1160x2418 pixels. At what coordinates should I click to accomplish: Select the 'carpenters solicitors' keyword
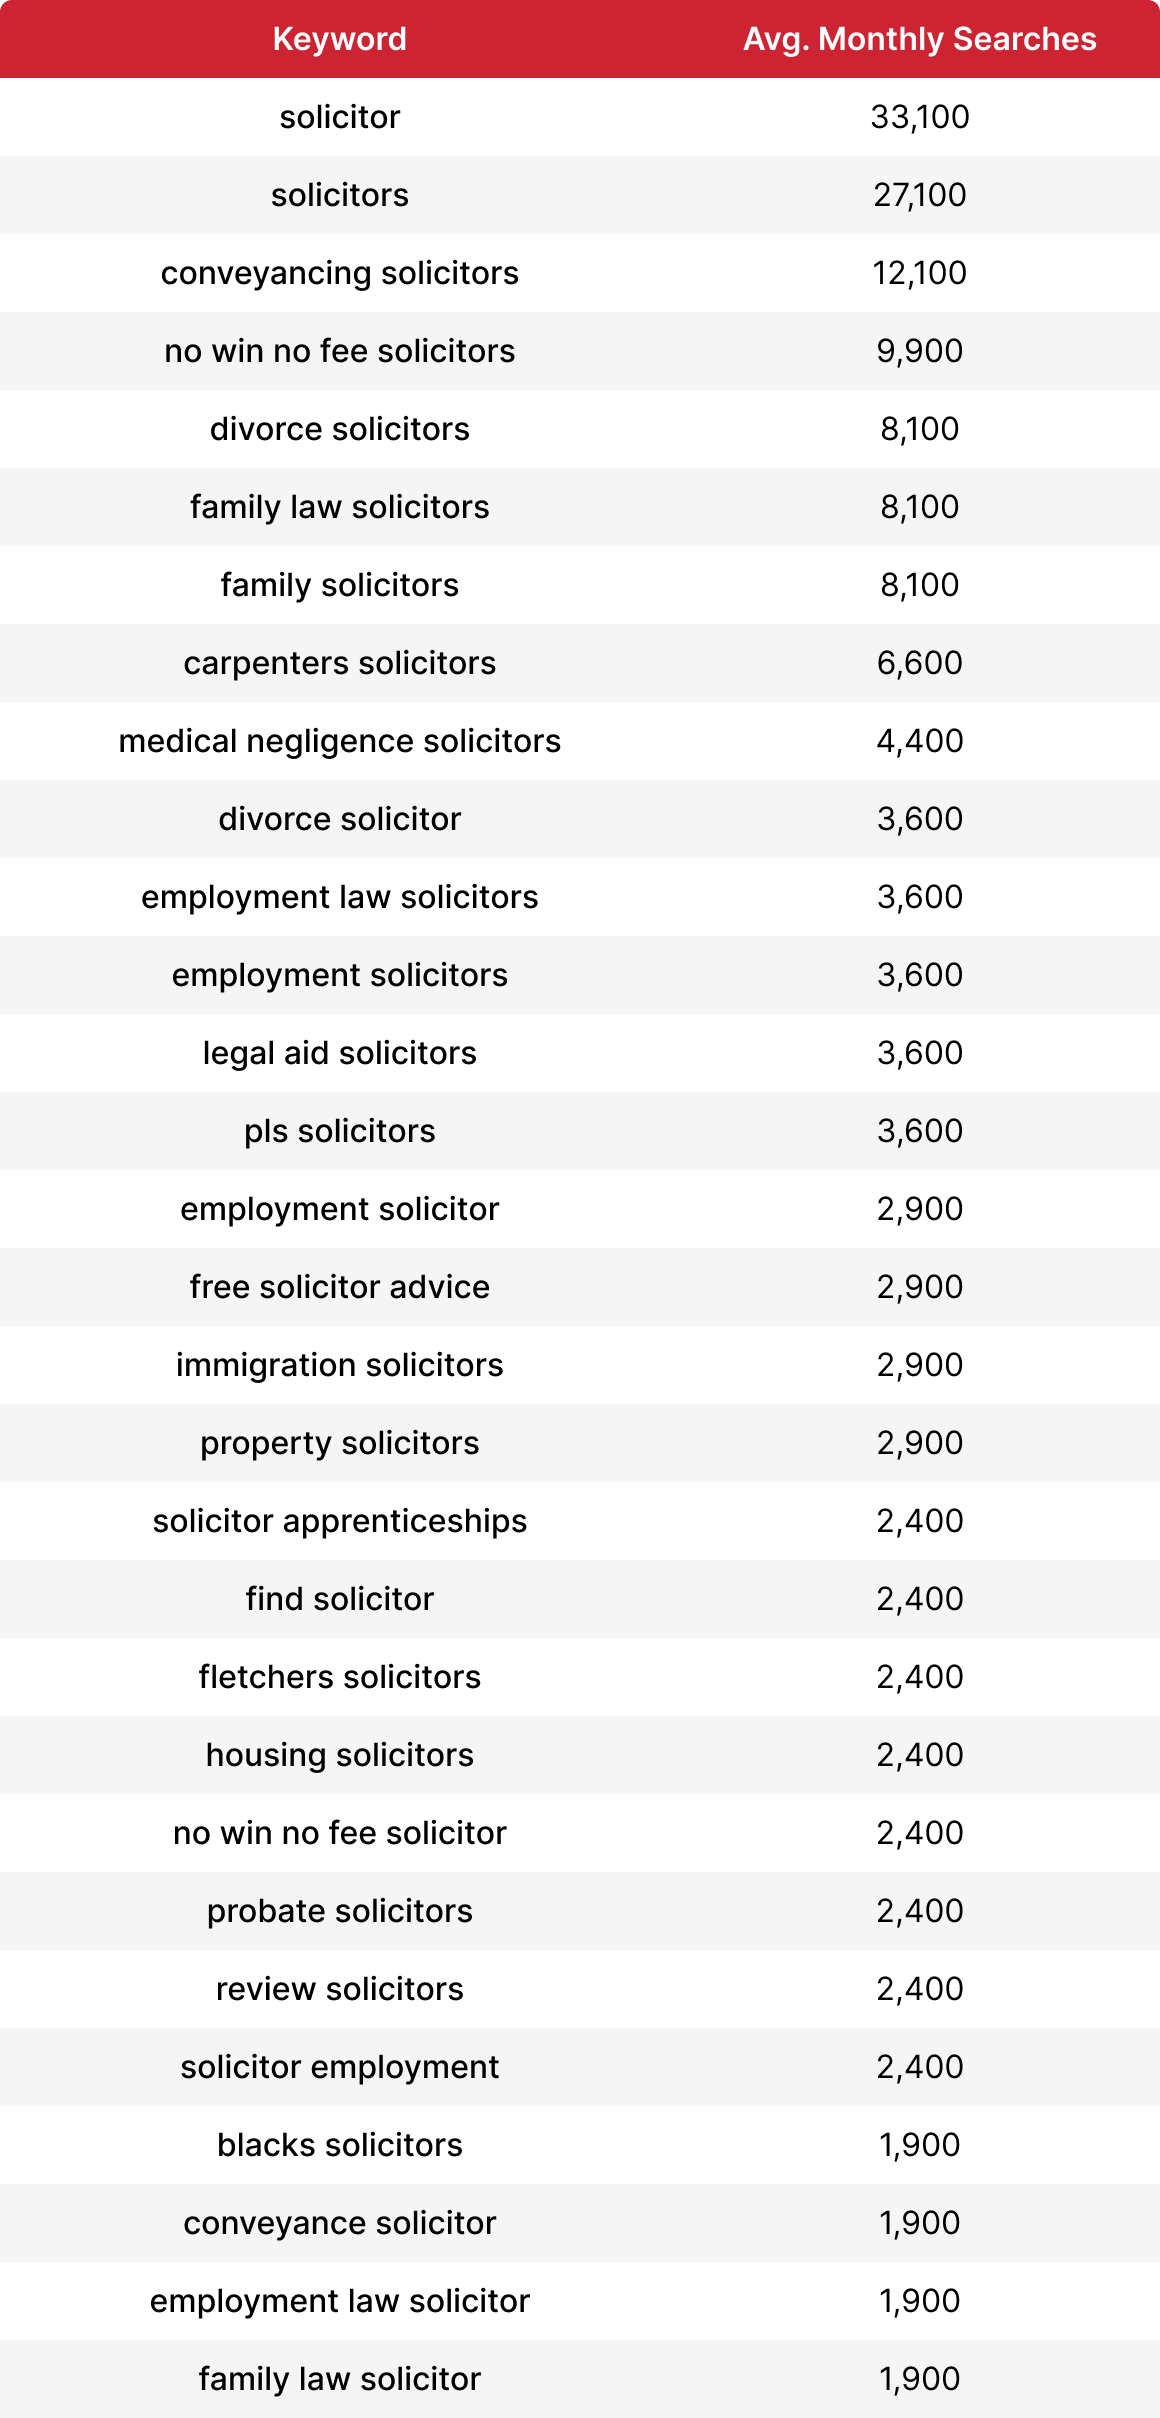tap(340, 663)
